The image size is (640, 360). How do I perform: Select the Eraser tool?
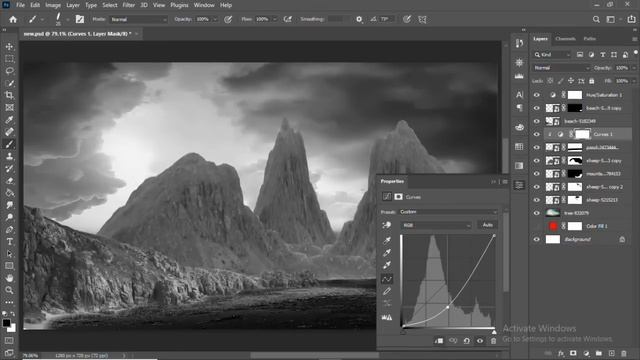(9, 181)
